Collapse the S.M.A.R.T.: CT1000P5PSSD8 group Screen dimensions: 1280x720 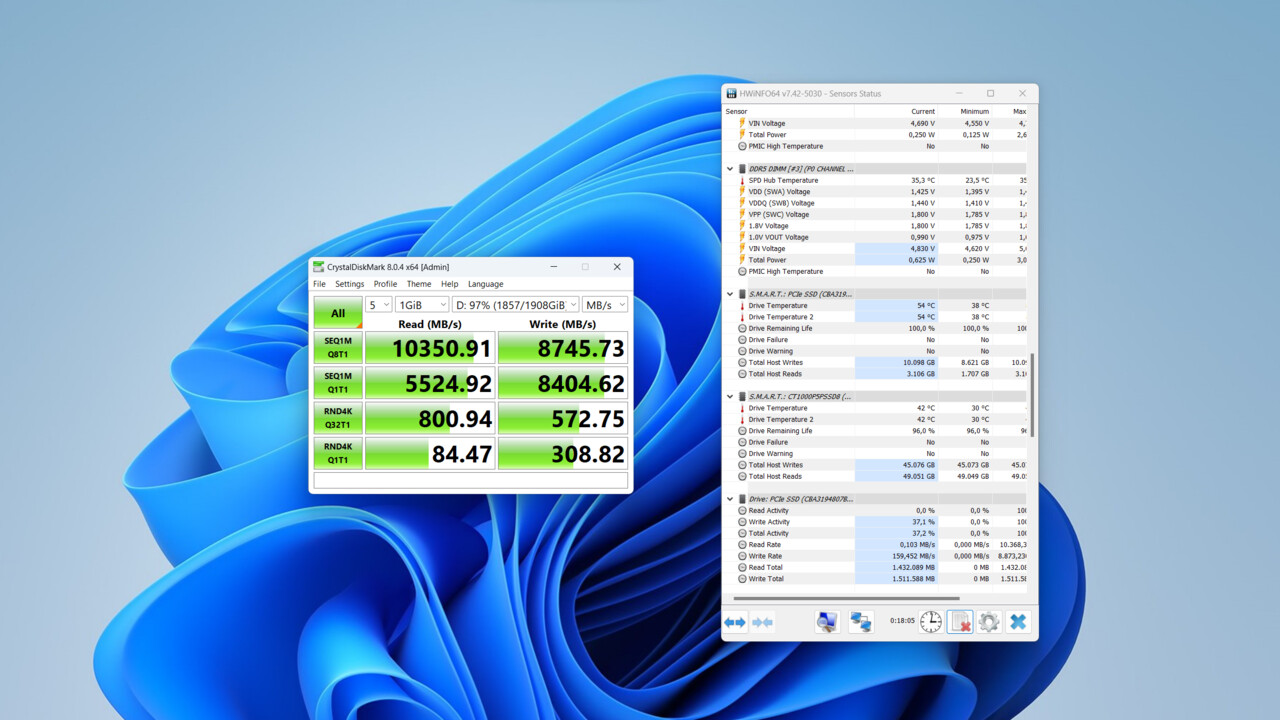[x=730, y=396]
